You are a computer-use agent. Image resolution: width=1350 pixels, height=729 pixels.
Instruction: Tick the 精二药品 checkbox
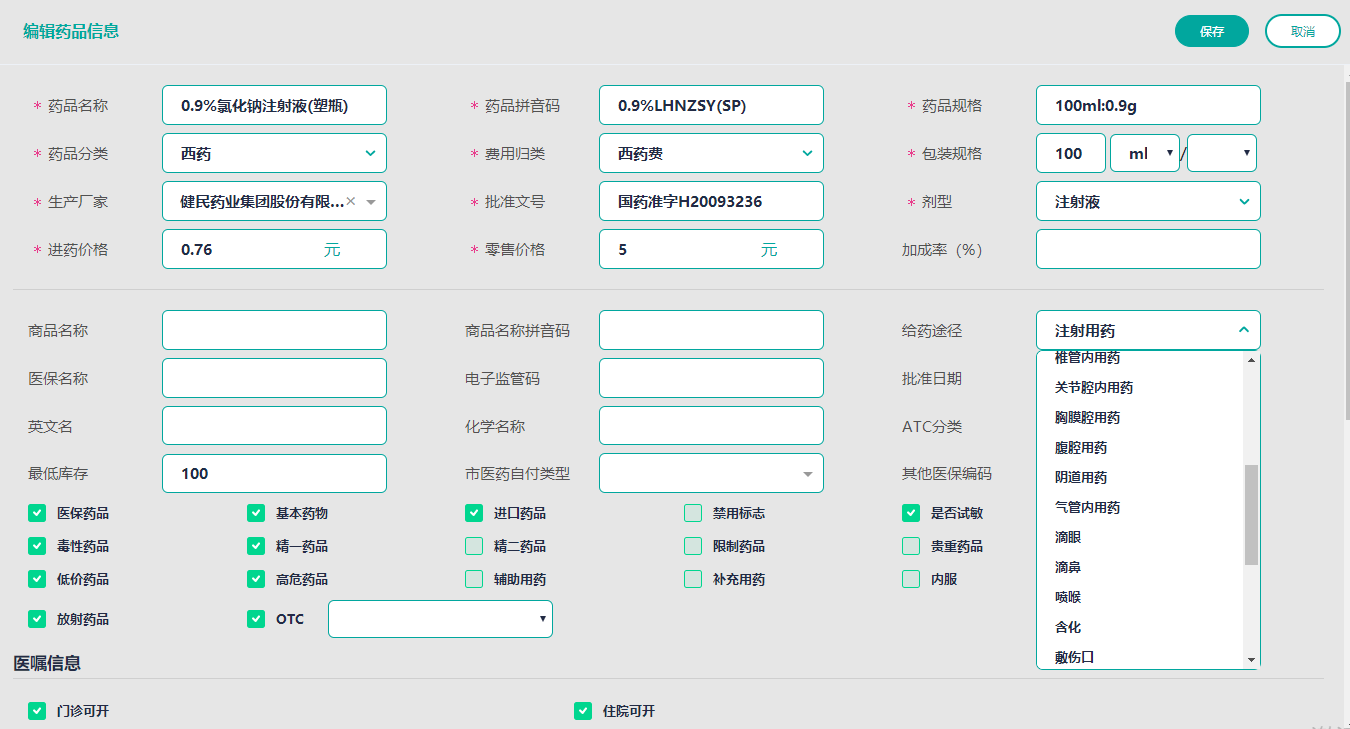click(x=474, y=546)
